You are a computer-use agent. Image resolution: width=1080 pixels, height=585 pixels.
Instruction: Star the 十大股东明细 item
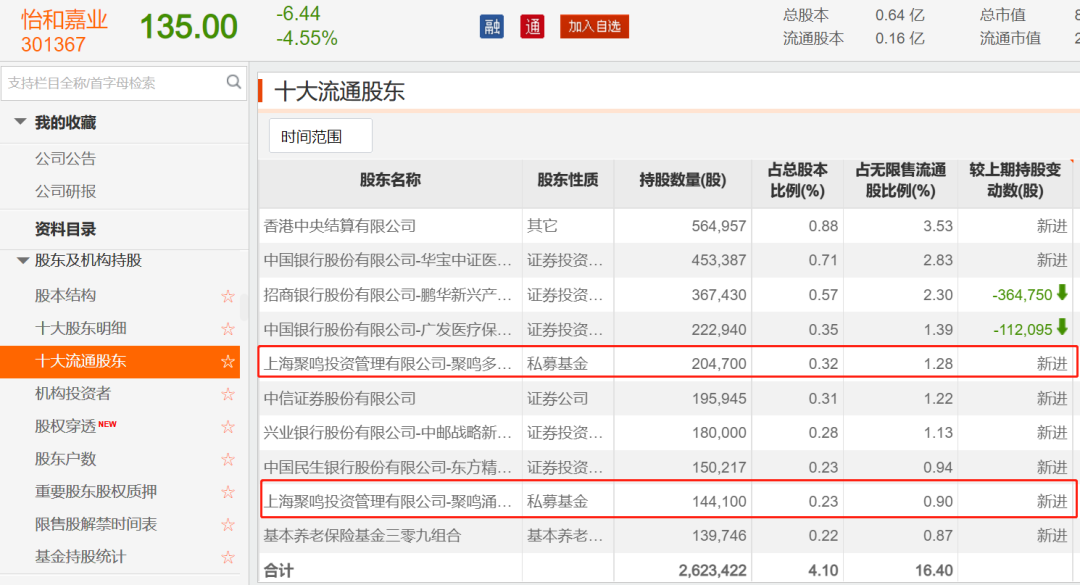[x=228, y=329]
